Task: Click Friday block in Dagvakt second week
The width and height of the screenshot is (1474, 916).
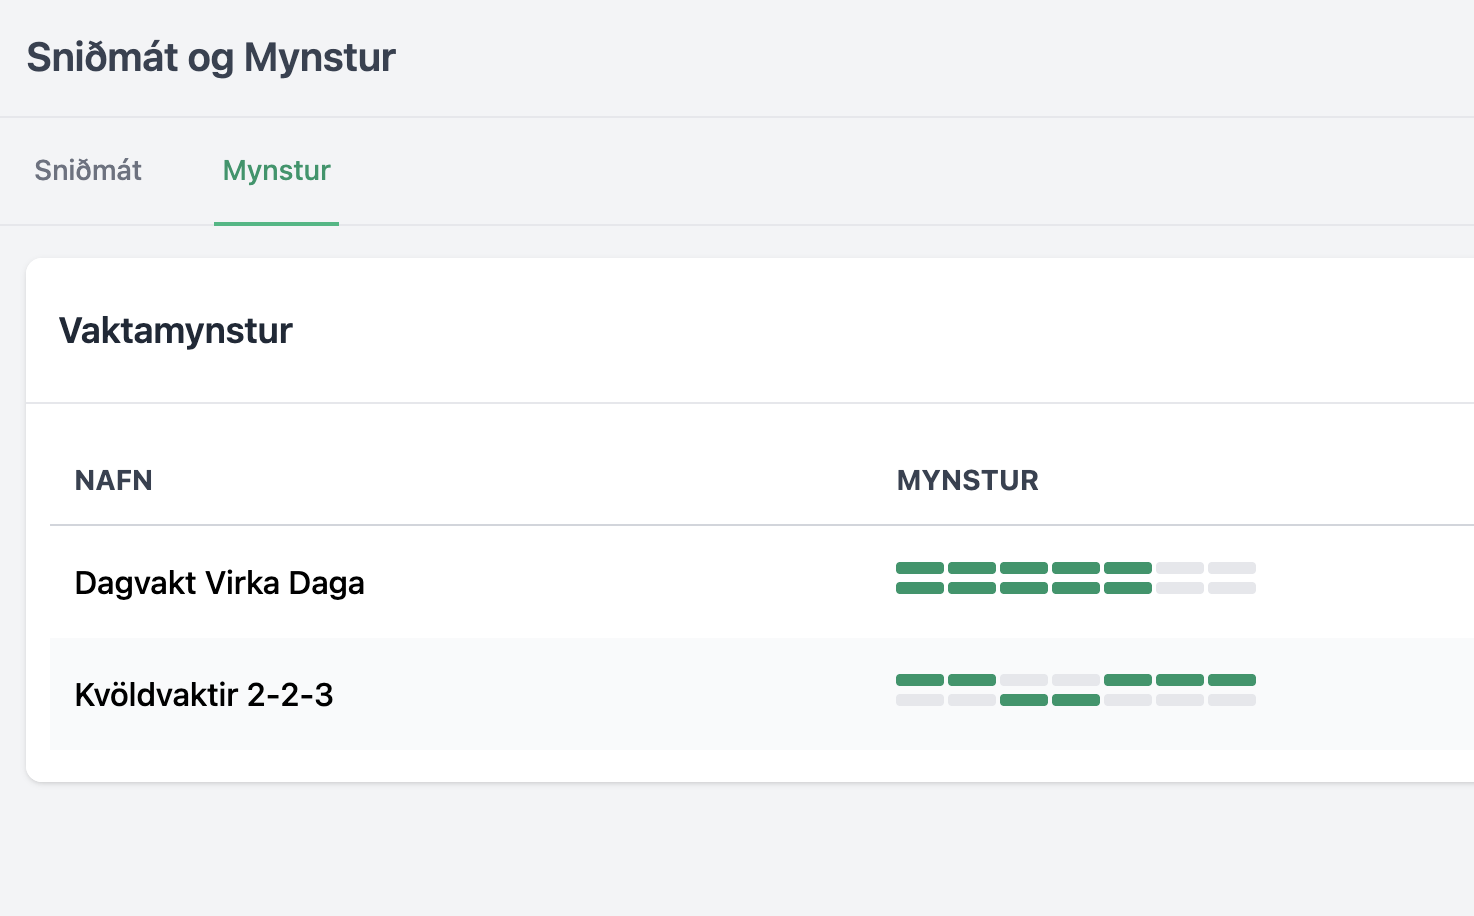Action: (x=1128, y=588)
